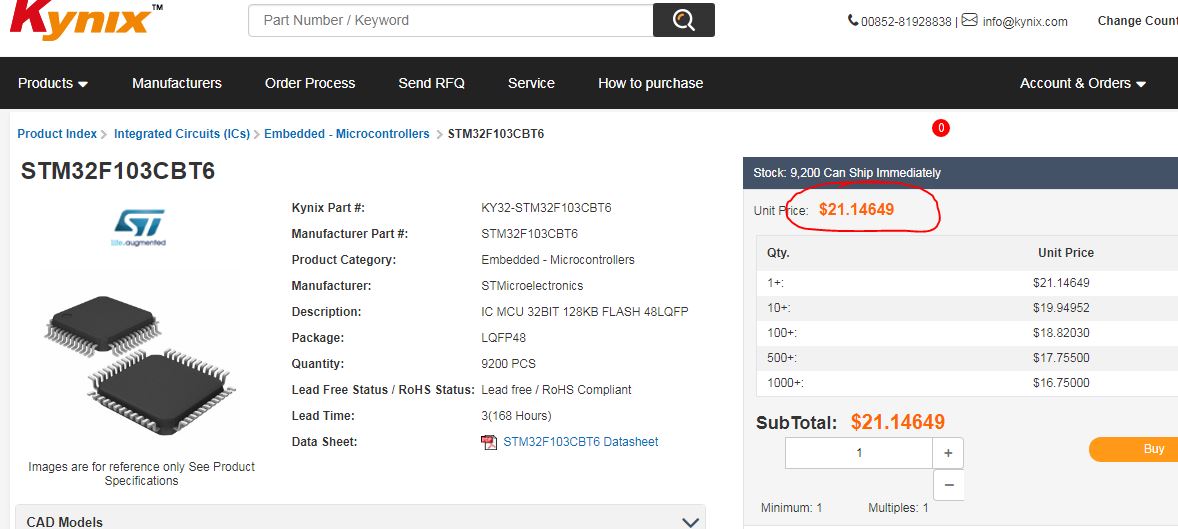
Task: Follow Embedded - Microcontrollers breadcrumb link
Action: (x=346, y=134)
